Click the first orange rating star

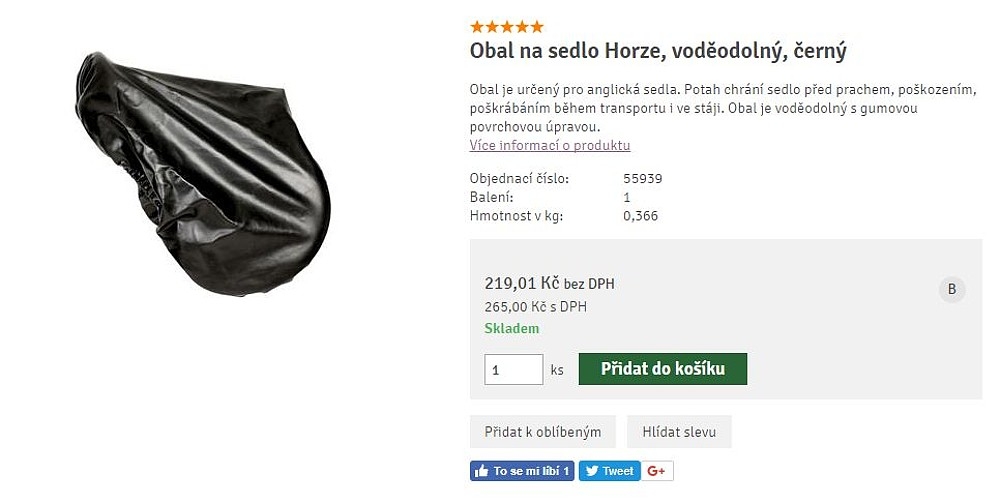476,27
